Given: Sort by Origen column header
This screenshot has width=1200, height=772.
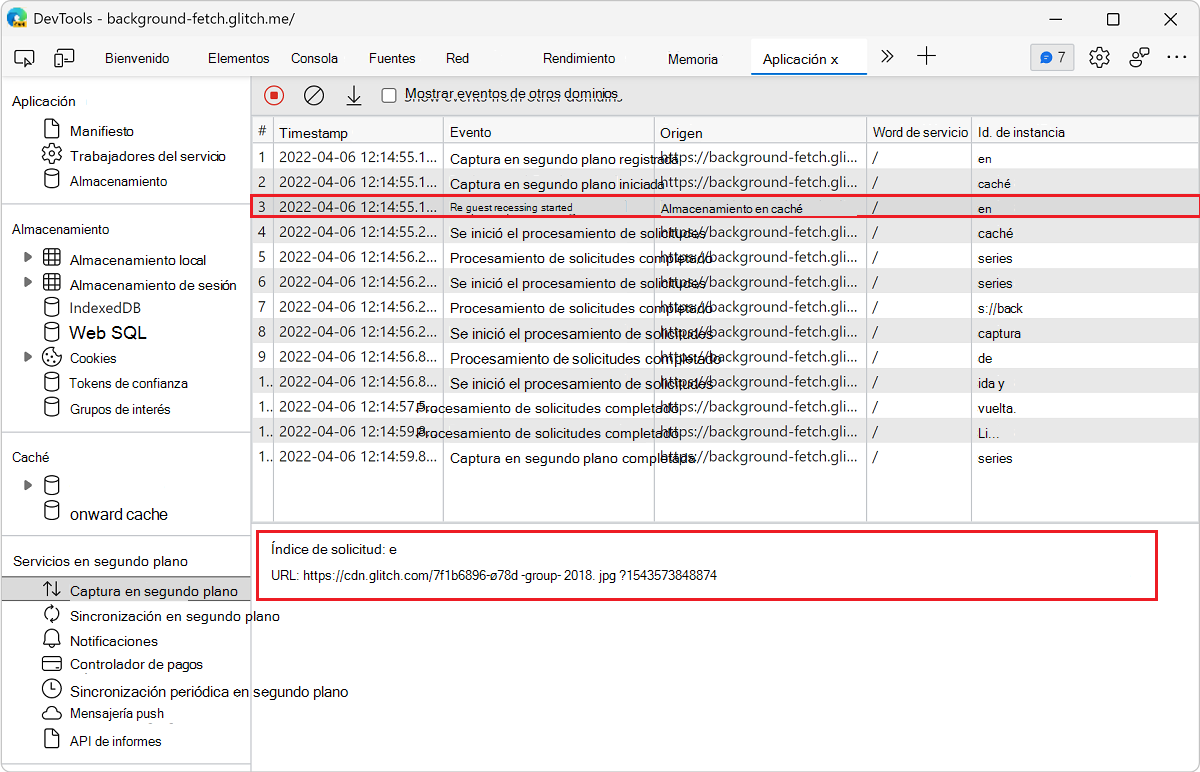Looking at the screenshot, I should click(760, 132).
